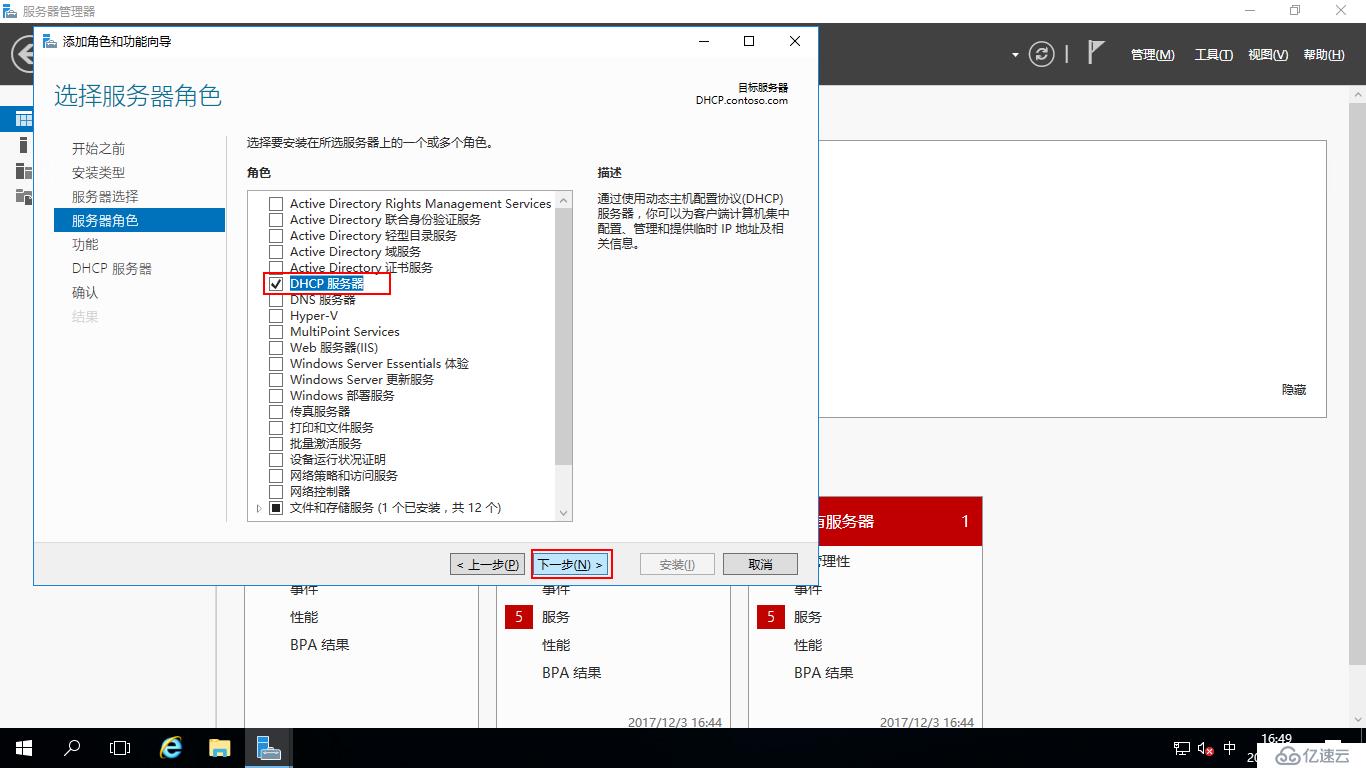The image size is (1366, 768).
Task: Click the DHCP.contoso.com target server text
Action: [742, 100]
